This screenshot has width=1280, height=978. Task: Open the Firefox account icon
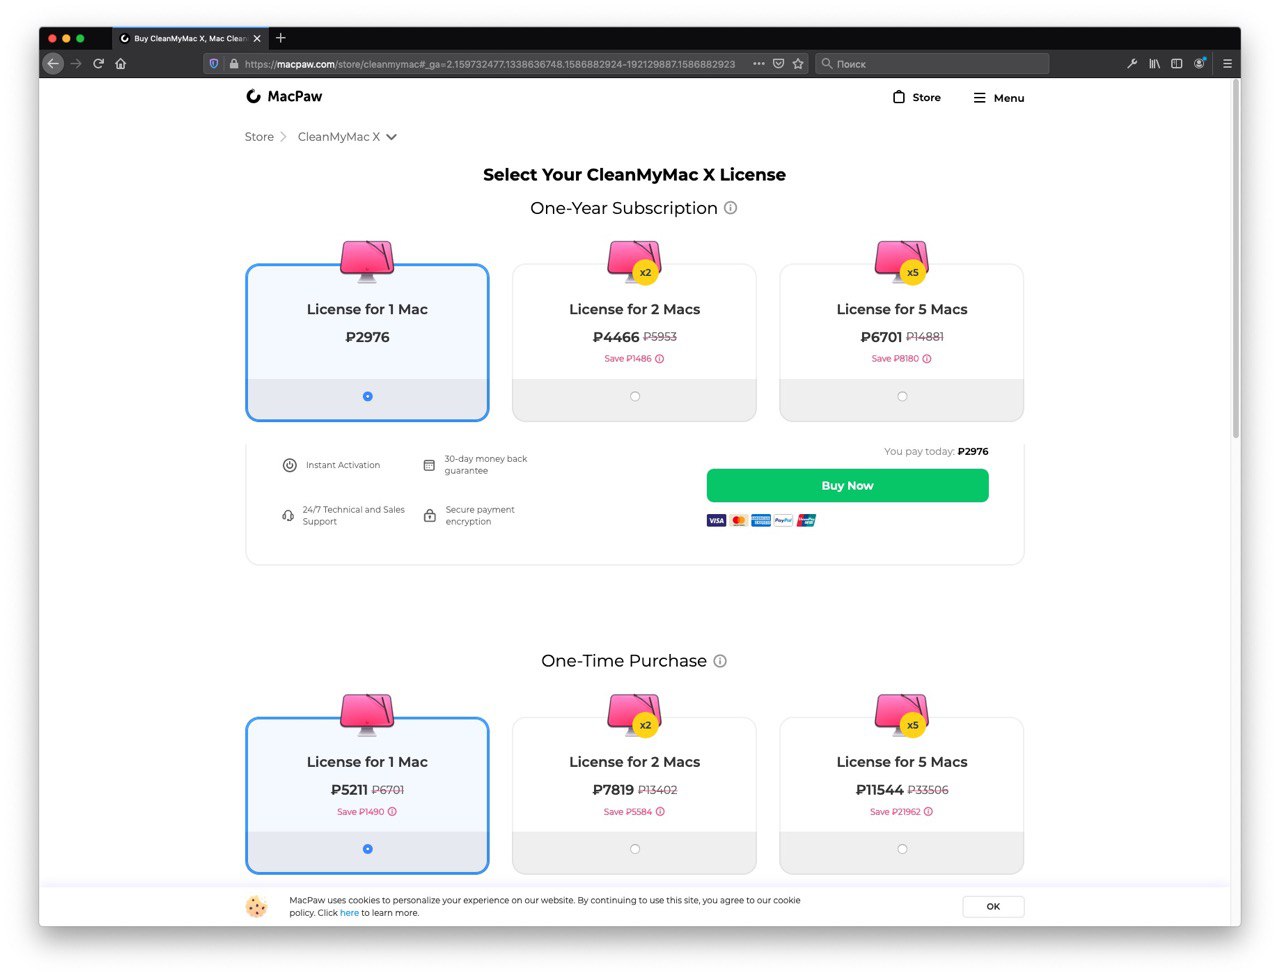pos(1200,64)
